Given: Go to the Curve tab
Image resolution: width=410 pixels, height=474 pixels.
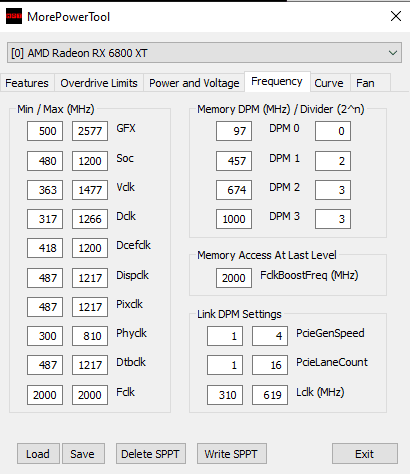Looking at the screenshot, I should (329, 83).
